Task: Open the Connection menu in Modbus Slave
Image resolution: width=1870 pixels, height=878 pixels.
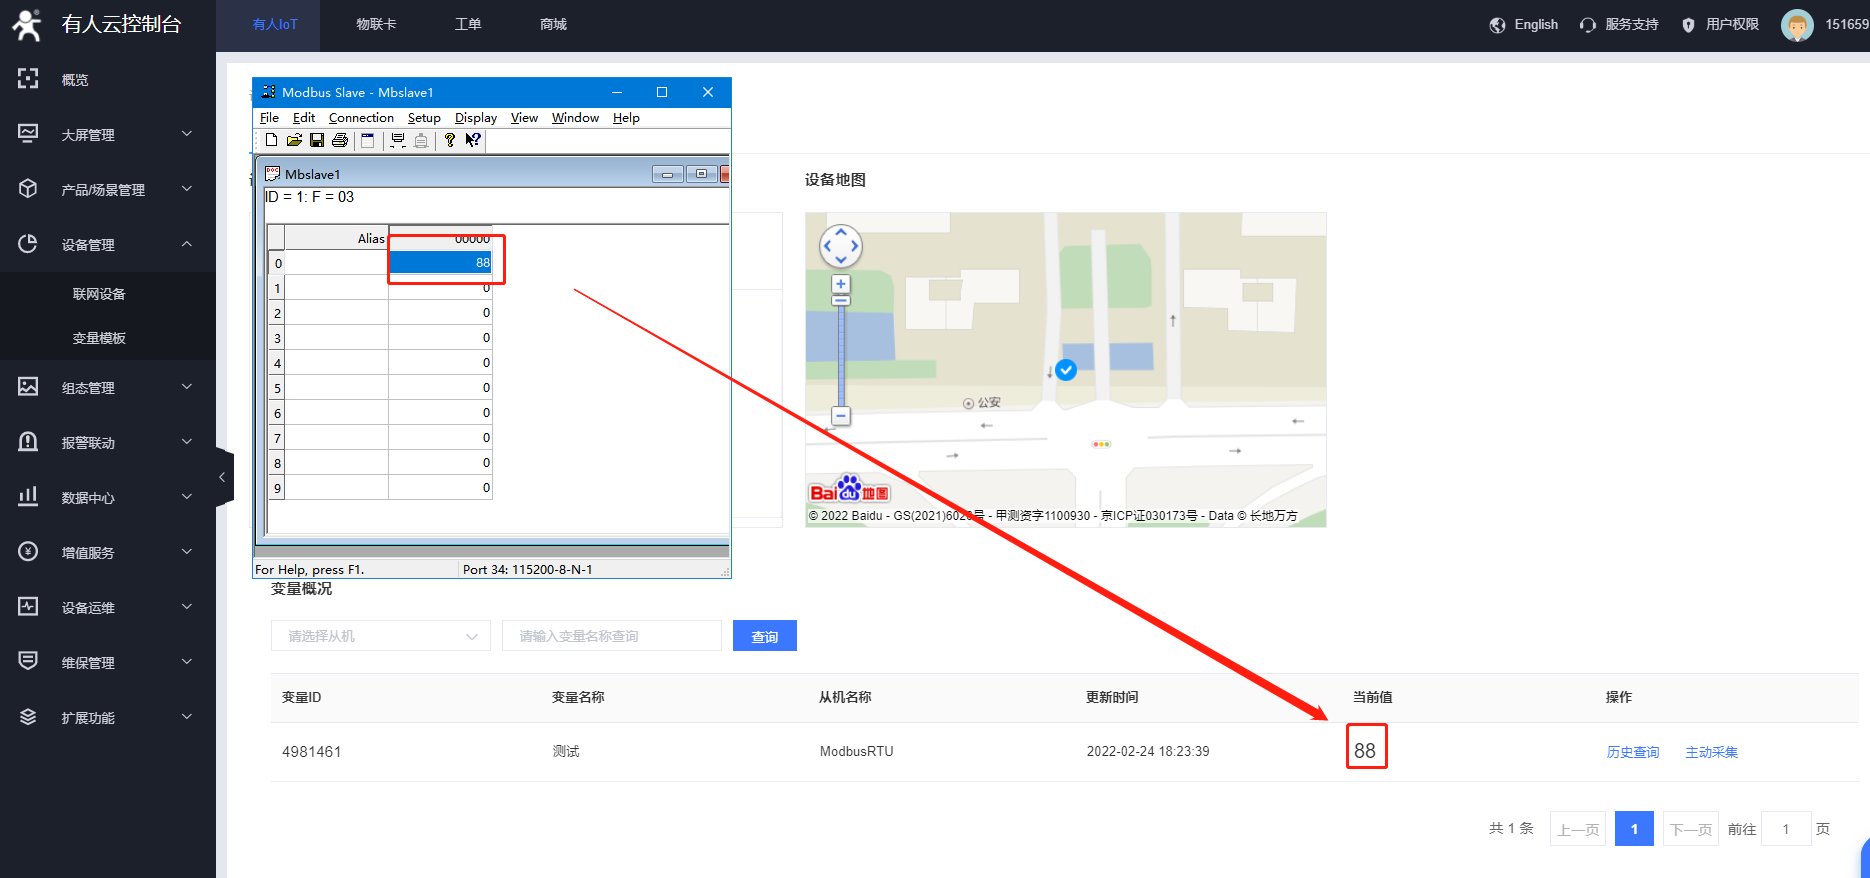Action: click(x=361, y=118)
